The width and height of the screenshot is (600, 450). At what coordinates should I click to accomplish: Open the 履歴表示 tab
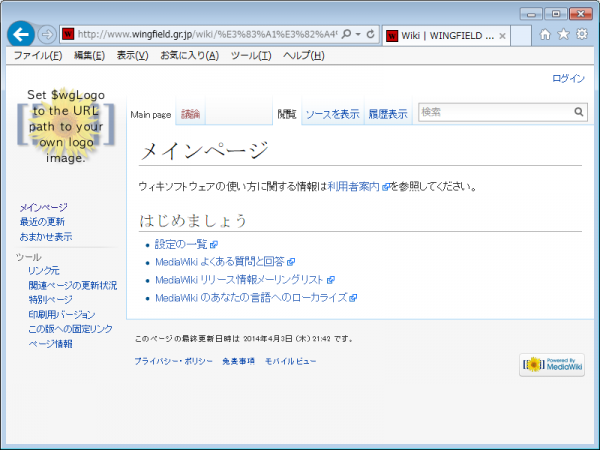(387, 114)
